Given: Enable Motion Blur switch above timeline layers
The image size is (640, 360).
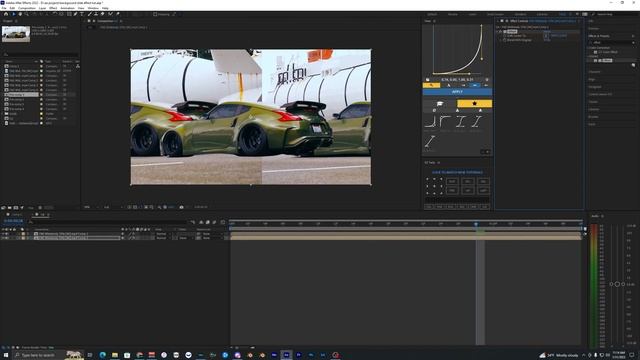Looking at the screenshot, I should pyautogui.click(x=214, y=222).
